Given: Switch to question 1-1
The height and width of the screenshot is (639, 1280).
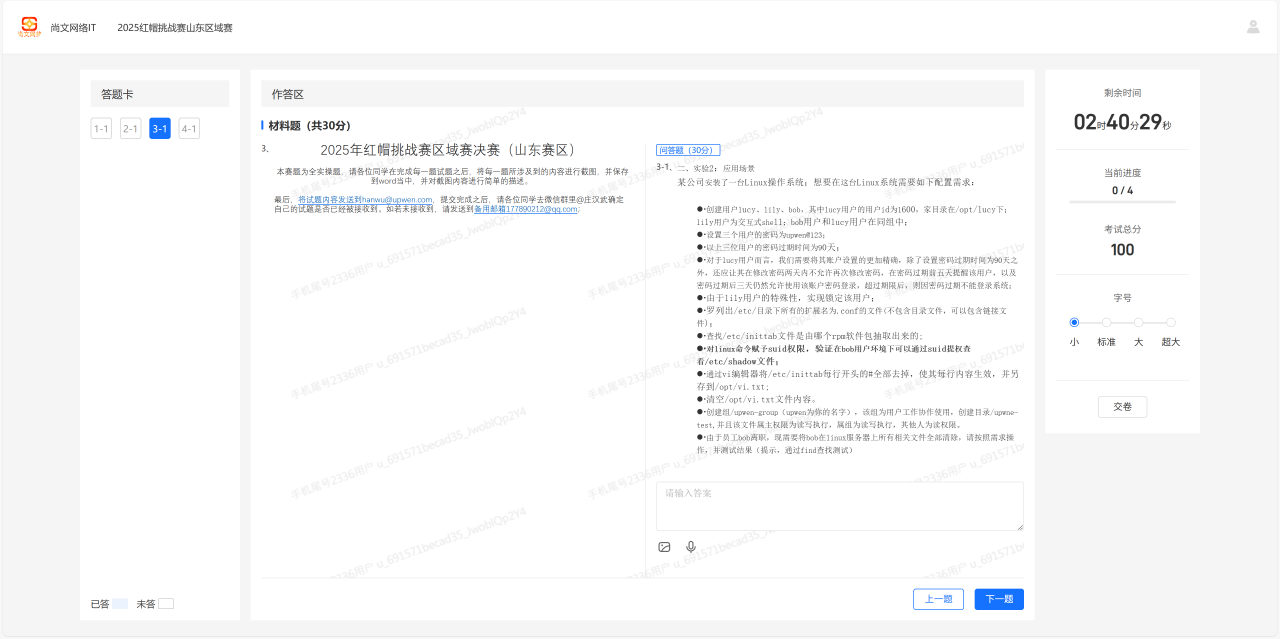Looking at the screenshot, I should (x=101, y=128).
